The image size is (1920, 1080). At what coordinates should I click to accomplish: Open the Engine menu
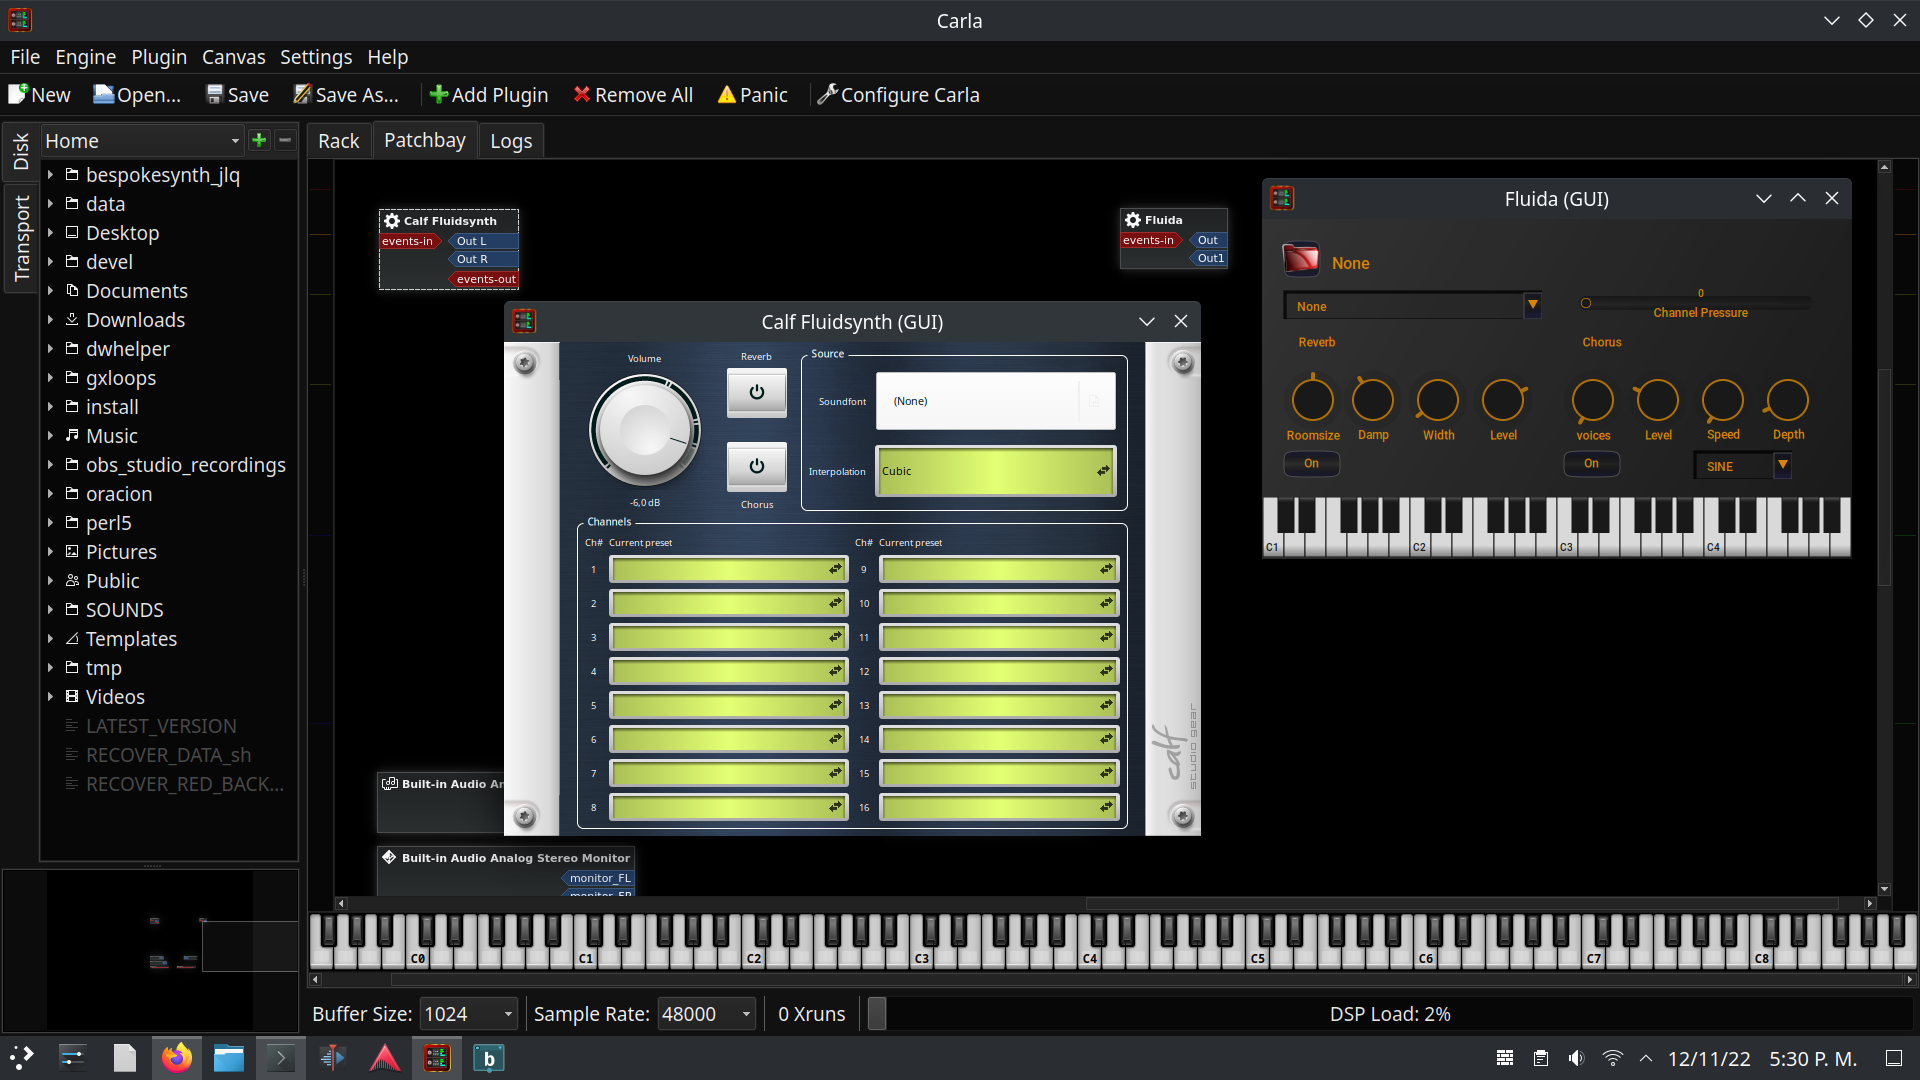(x=85, y=57)
